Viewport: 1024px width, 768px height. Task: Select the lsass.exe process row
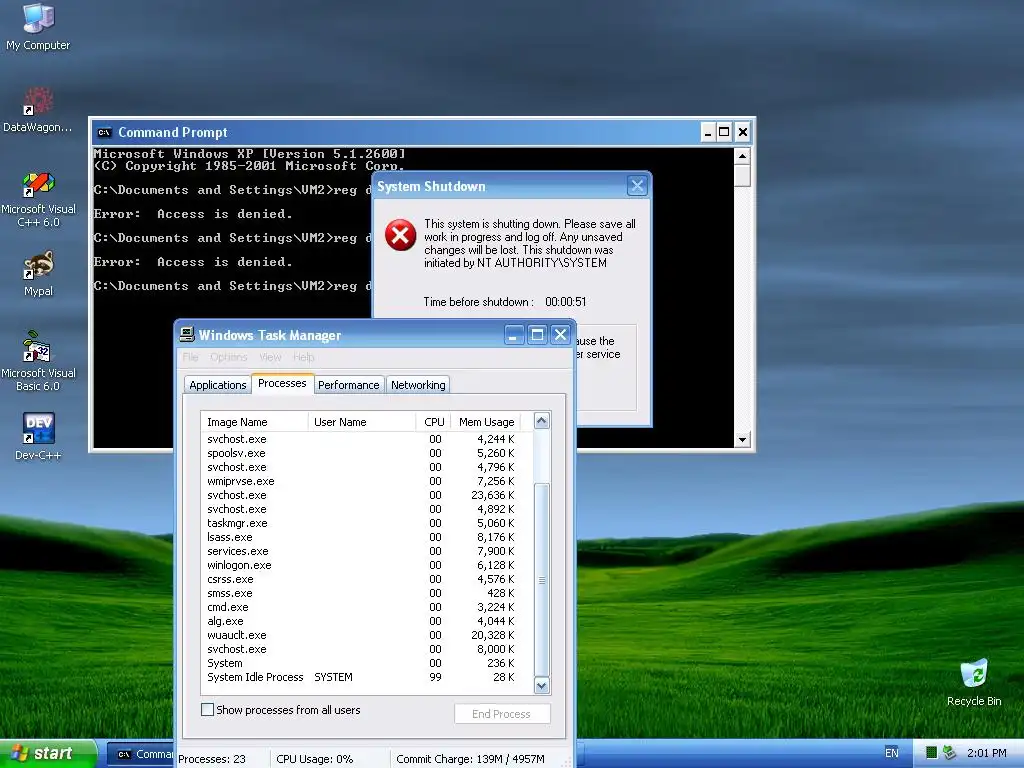pos(366,537)
